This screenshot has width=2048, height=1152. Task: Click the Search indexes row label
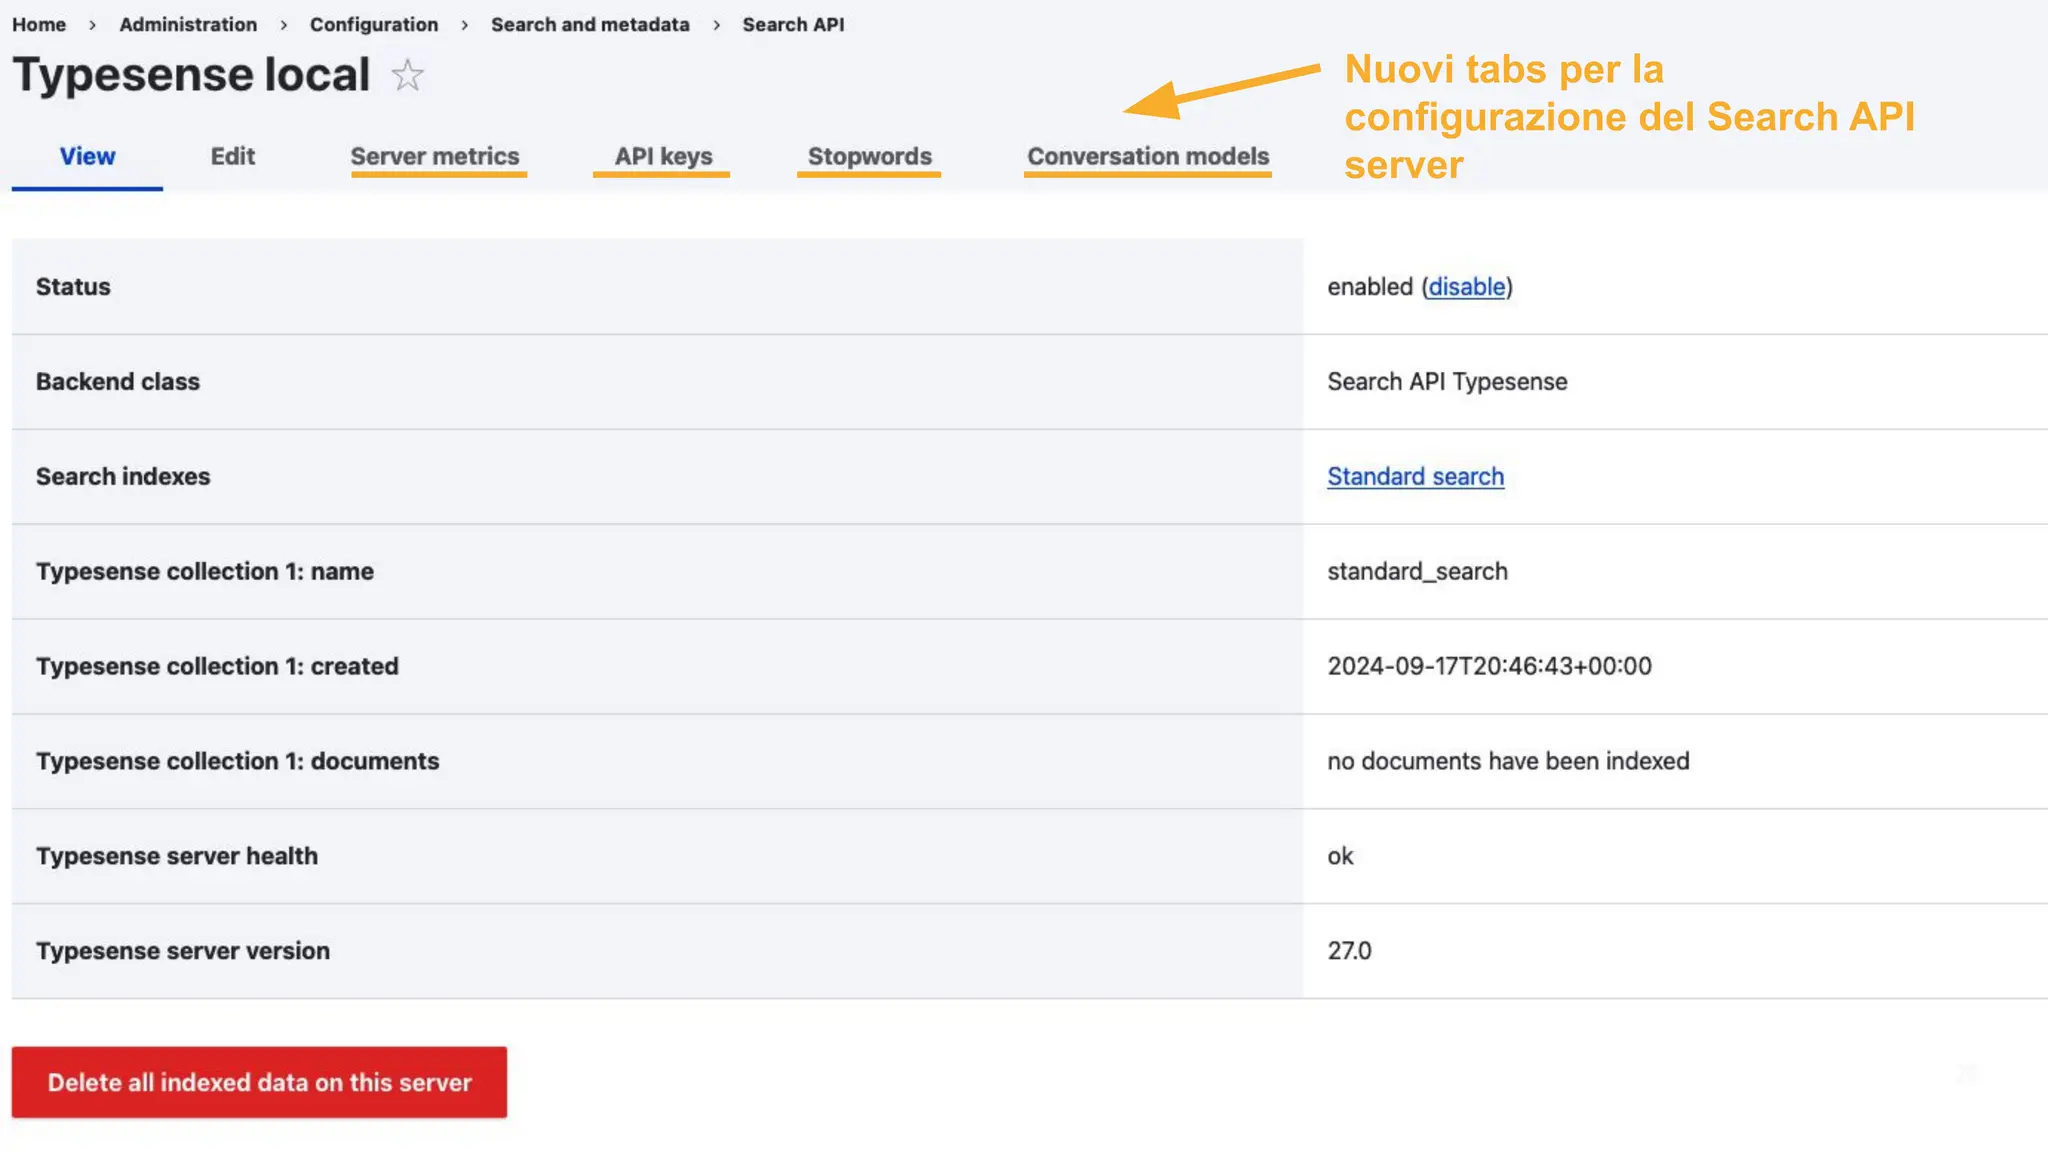[x=123, y=476]
